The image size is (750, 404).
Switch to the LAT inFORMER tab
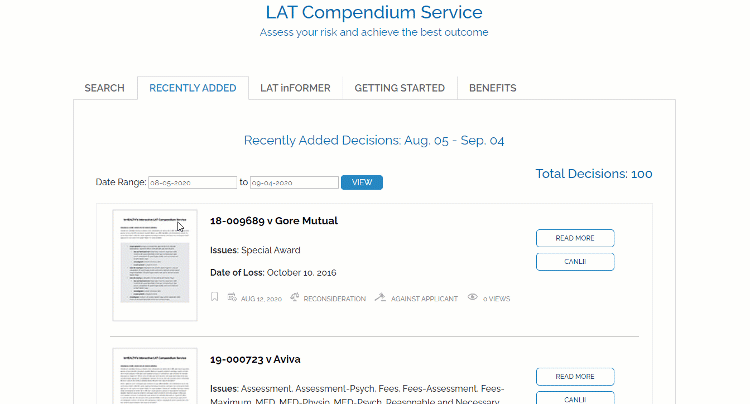coord(295,88)
